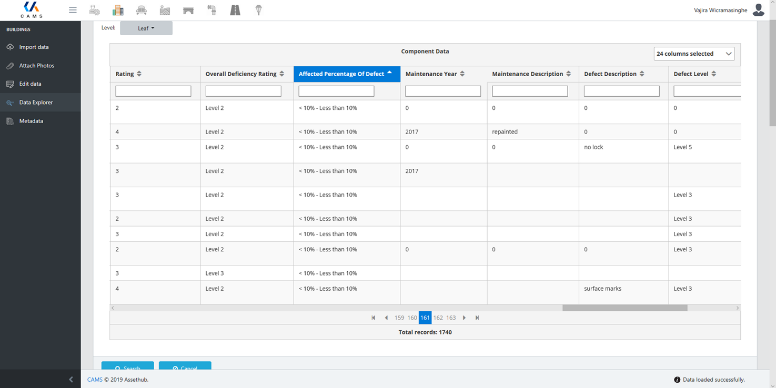Click the Search button

pyautogui.click(x=128, y=366)
